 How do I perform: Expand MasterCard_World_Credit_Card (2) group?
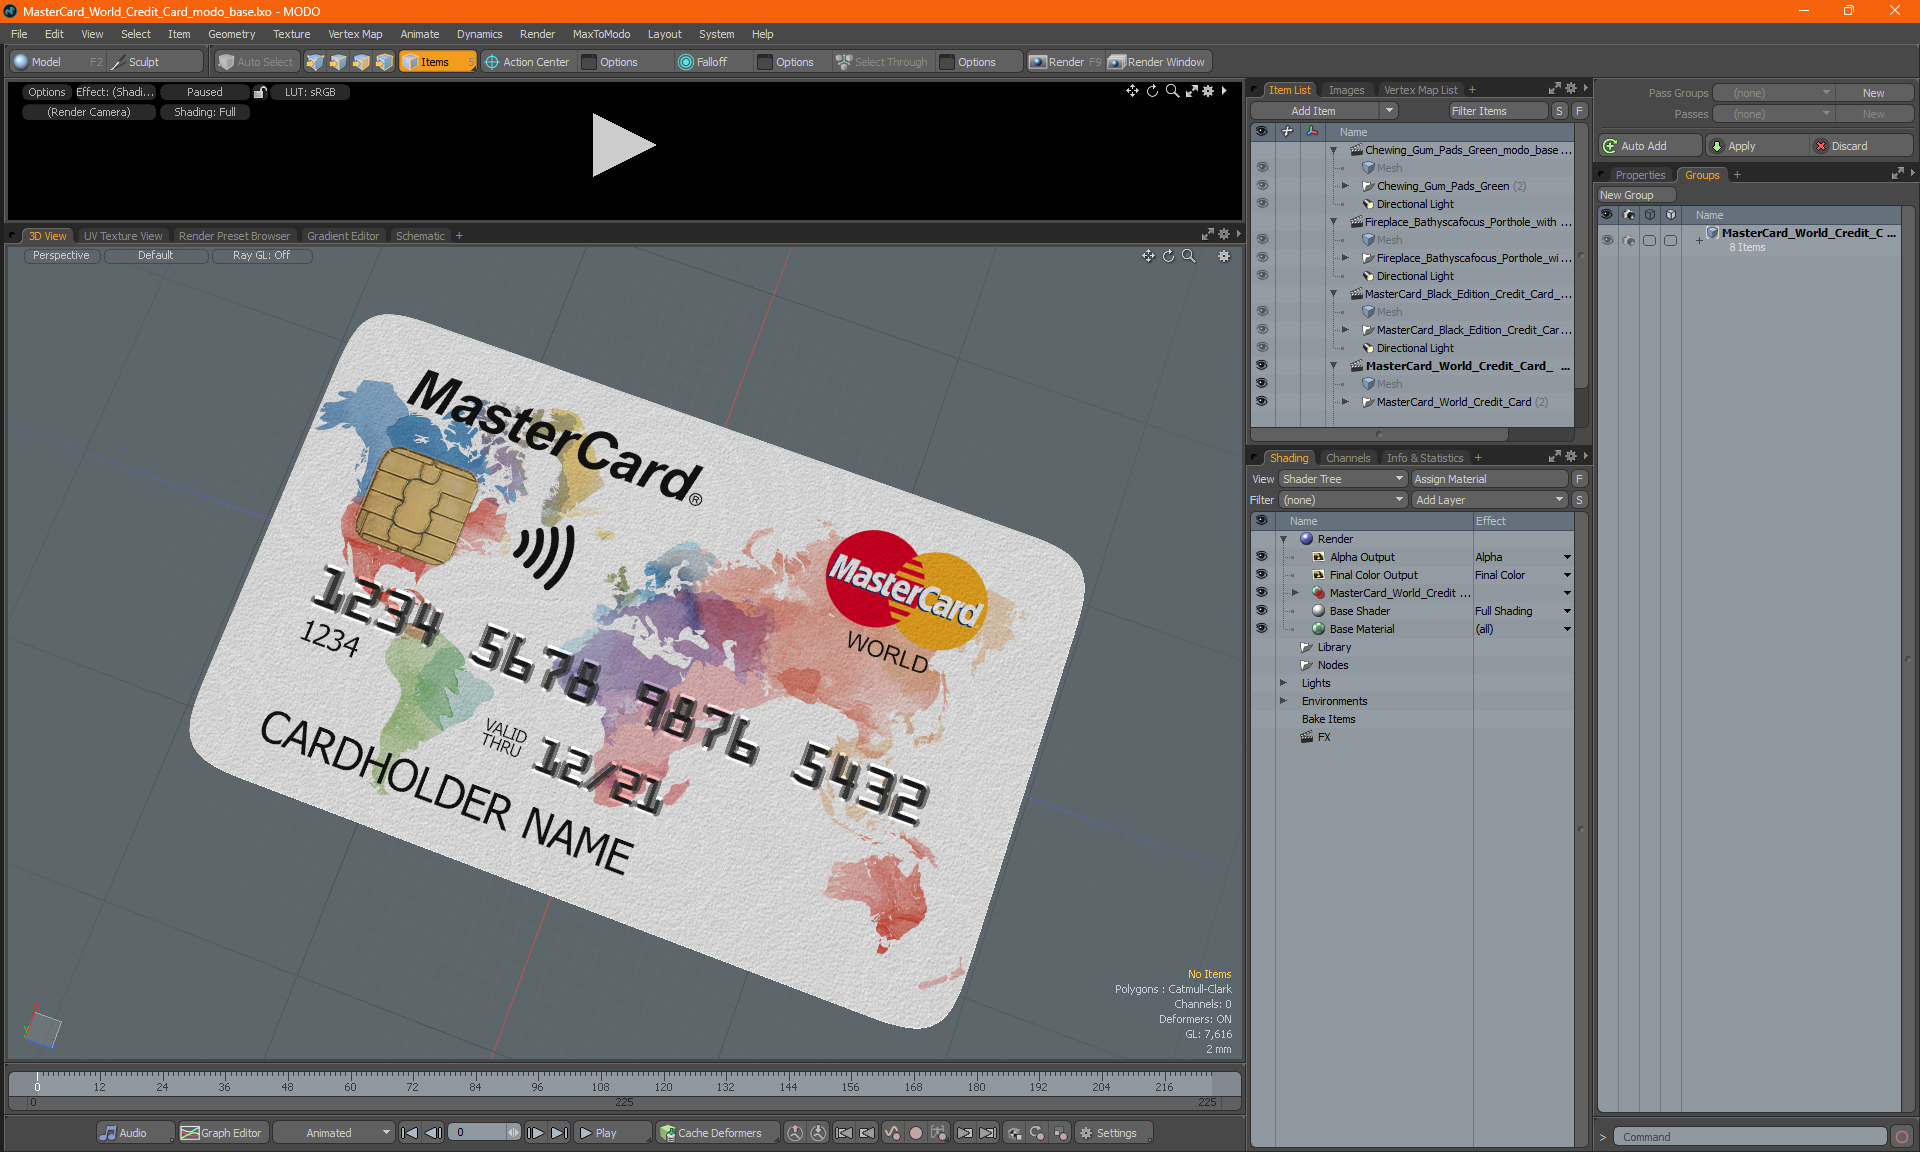click(1345, 402)
